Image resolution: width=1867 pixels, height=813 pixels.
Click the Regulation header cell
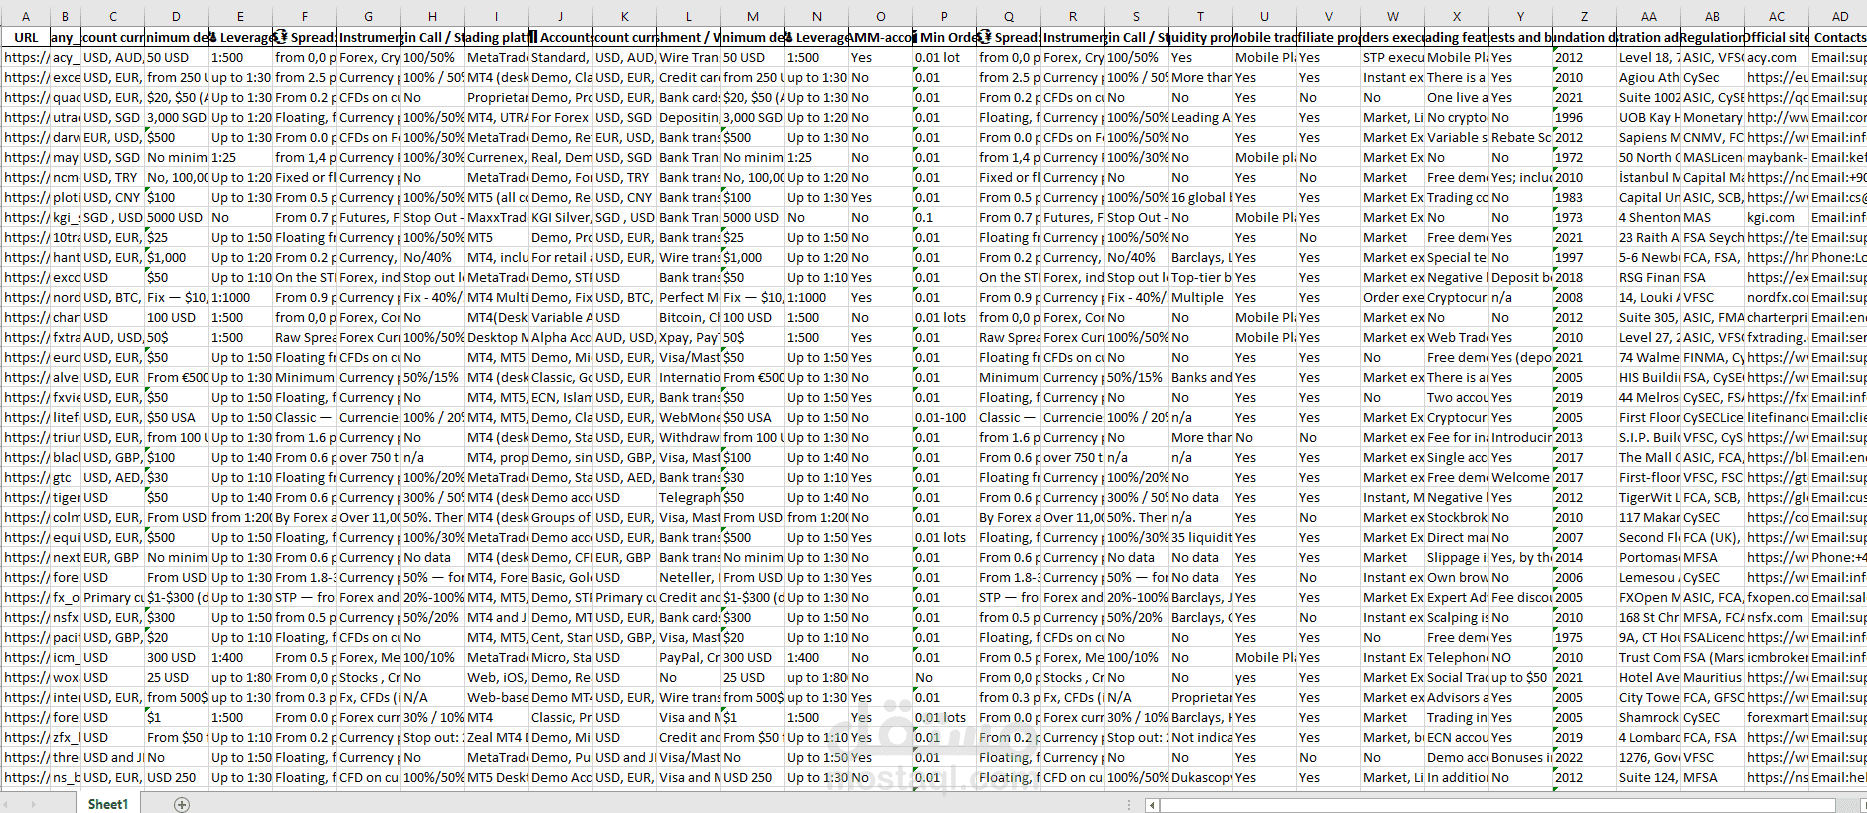tap(1712, 37)
